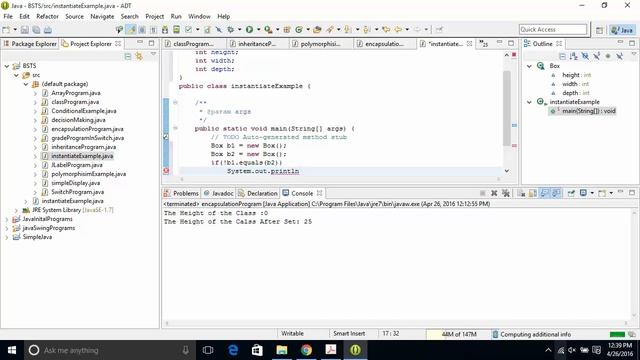The height and width of the screenshot is (360, 640).
Task: Toggle Hide Static Fields and Methods
Action: (597, 56)
